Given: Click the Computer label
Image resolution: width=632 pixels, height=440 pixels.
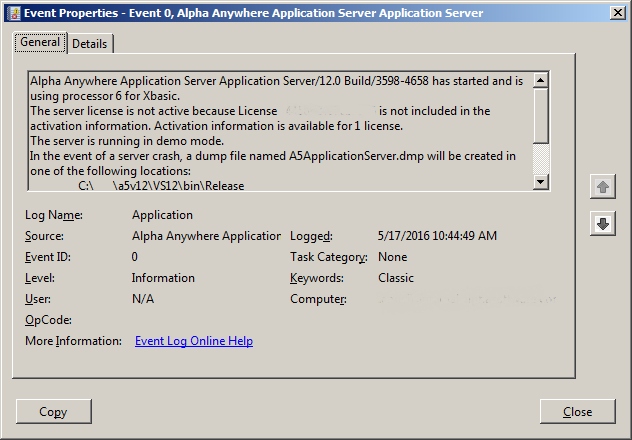Looking at the screenshot, I should click(x=318, y=299).
